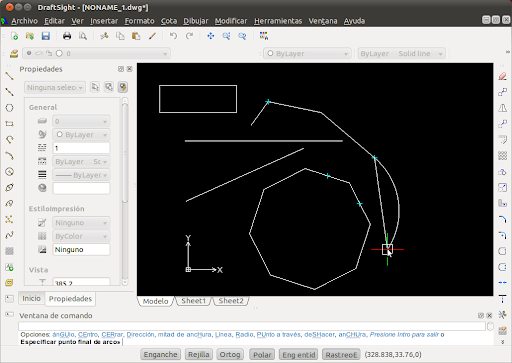Select the Pan tool icon
Screen dimensions: 512x363
[x=211, y=36]
